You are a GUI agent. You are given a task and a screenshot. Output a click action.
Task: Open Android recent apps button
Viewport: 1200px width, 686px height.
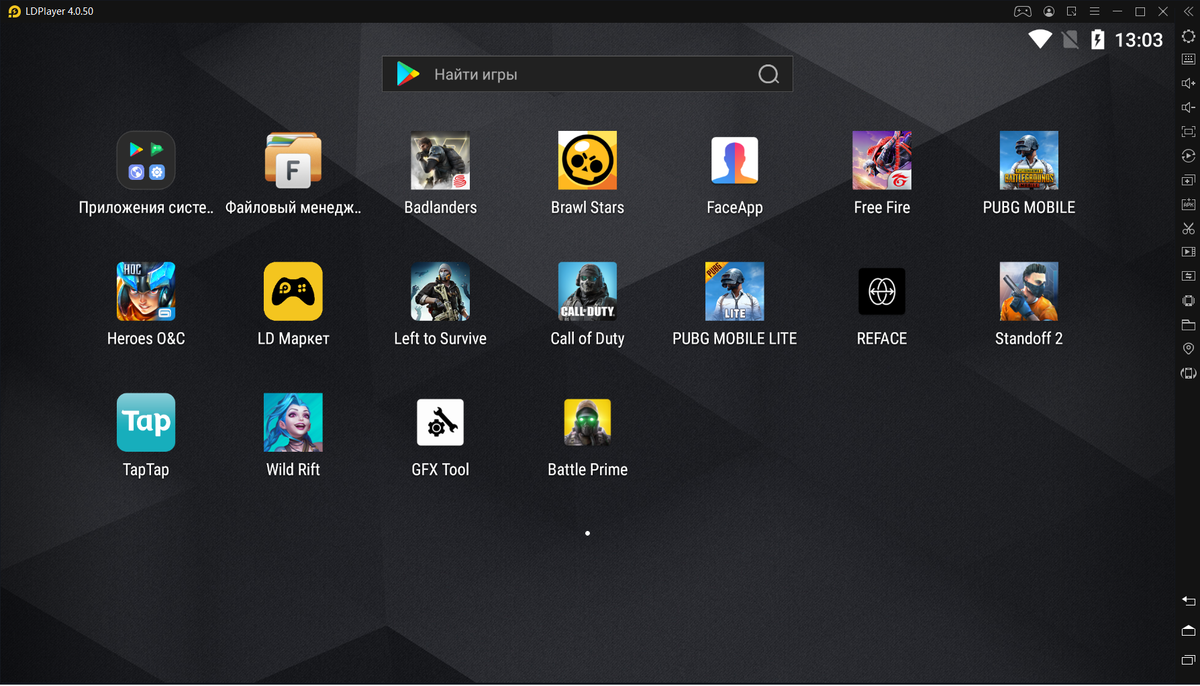1188,660
